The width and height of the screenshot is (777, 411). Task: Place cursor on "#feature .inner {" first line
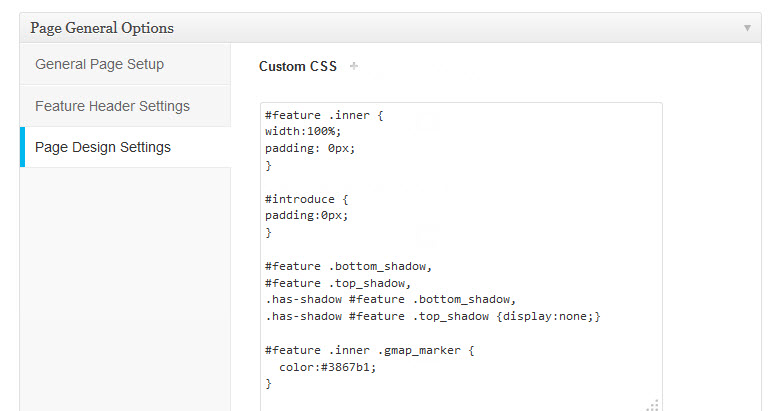coord(324,115)
